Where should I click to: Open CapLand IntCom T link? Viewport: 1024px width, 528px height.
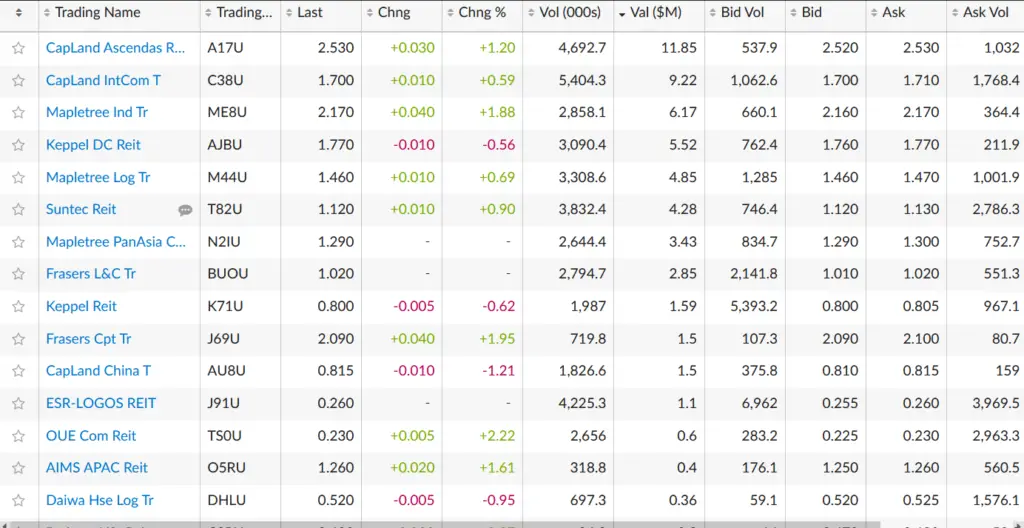tap(103, 80)
